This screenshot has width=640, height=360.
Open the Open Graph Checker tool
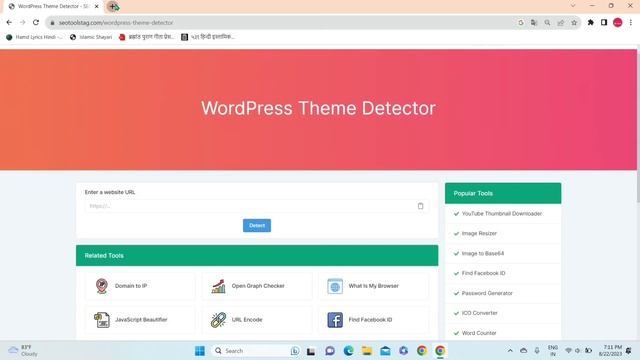[257, 286]
